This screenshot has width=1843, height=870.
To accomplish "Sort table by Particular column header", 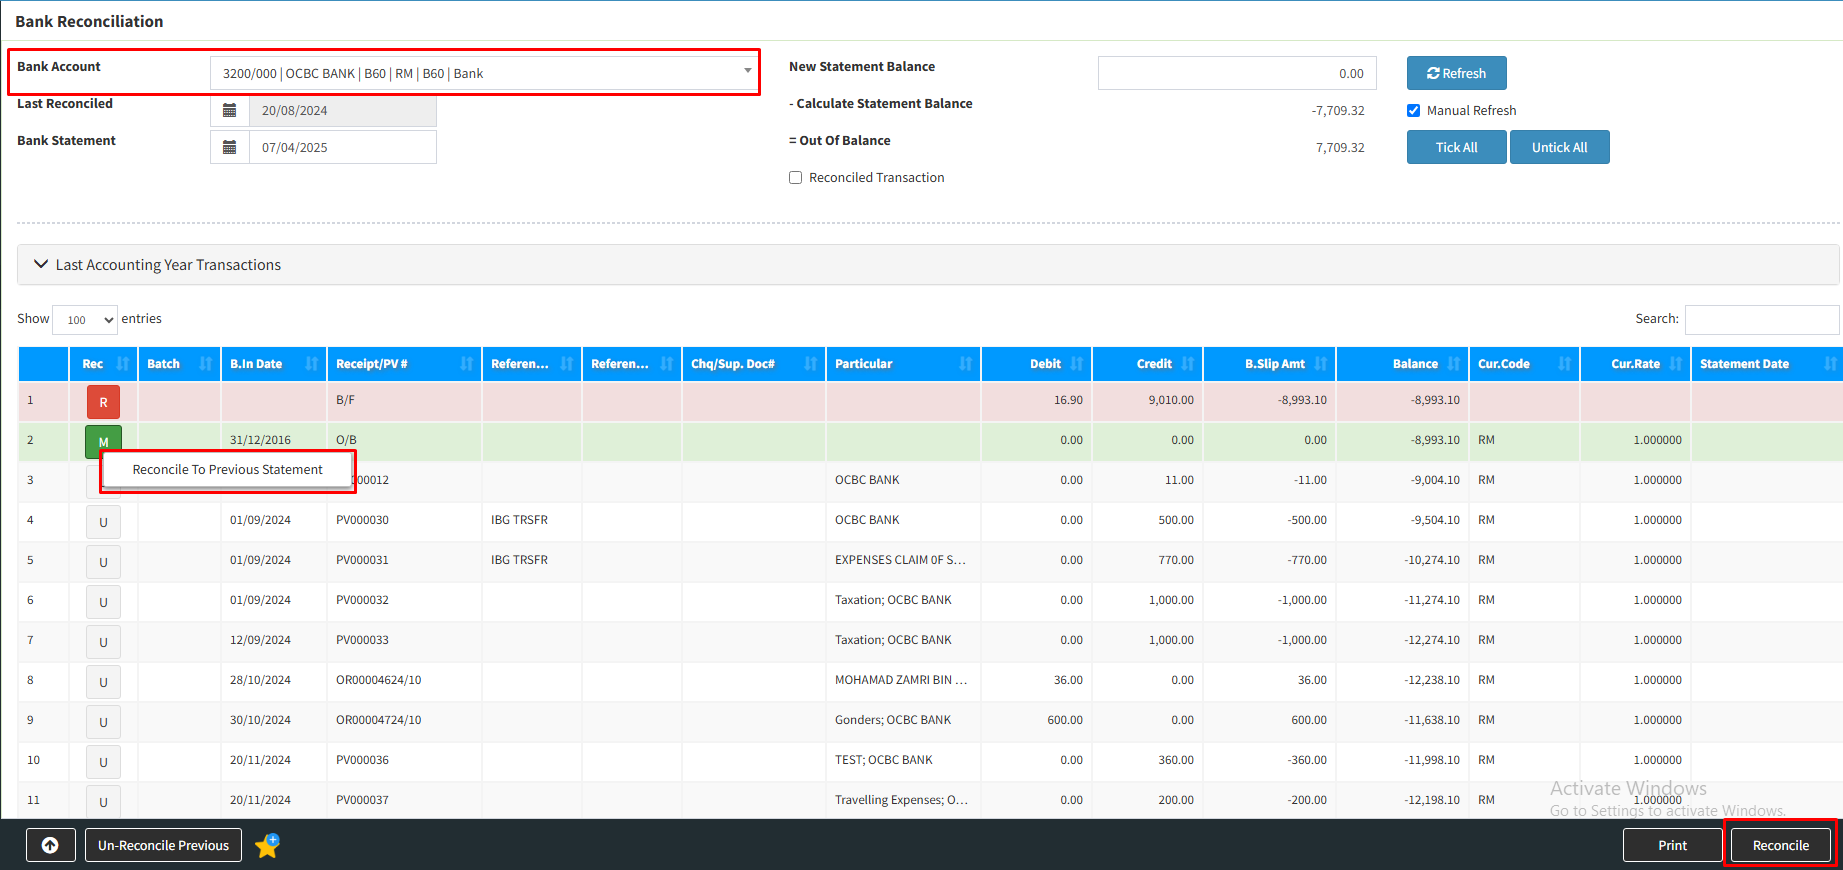I will [864, 364].
